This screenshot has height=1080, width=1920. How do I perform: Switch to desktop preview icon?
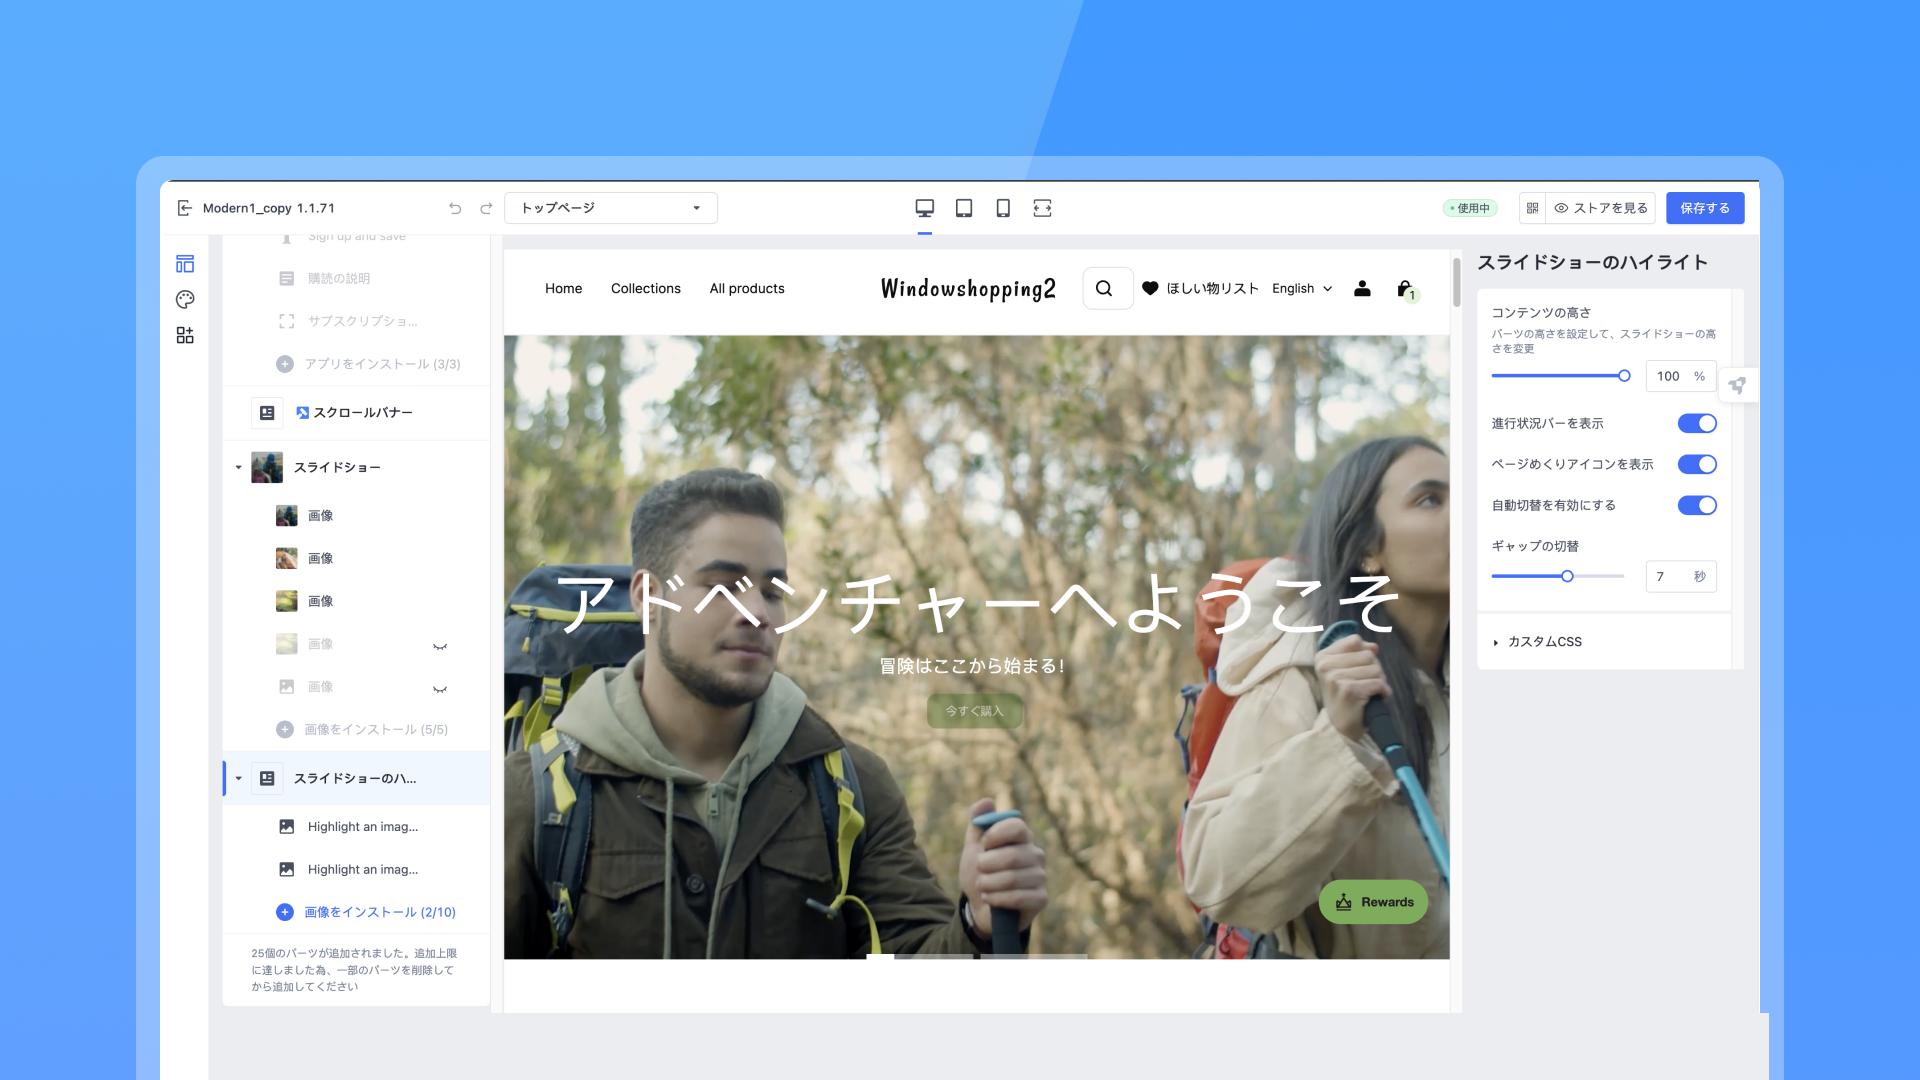(924, 208)
